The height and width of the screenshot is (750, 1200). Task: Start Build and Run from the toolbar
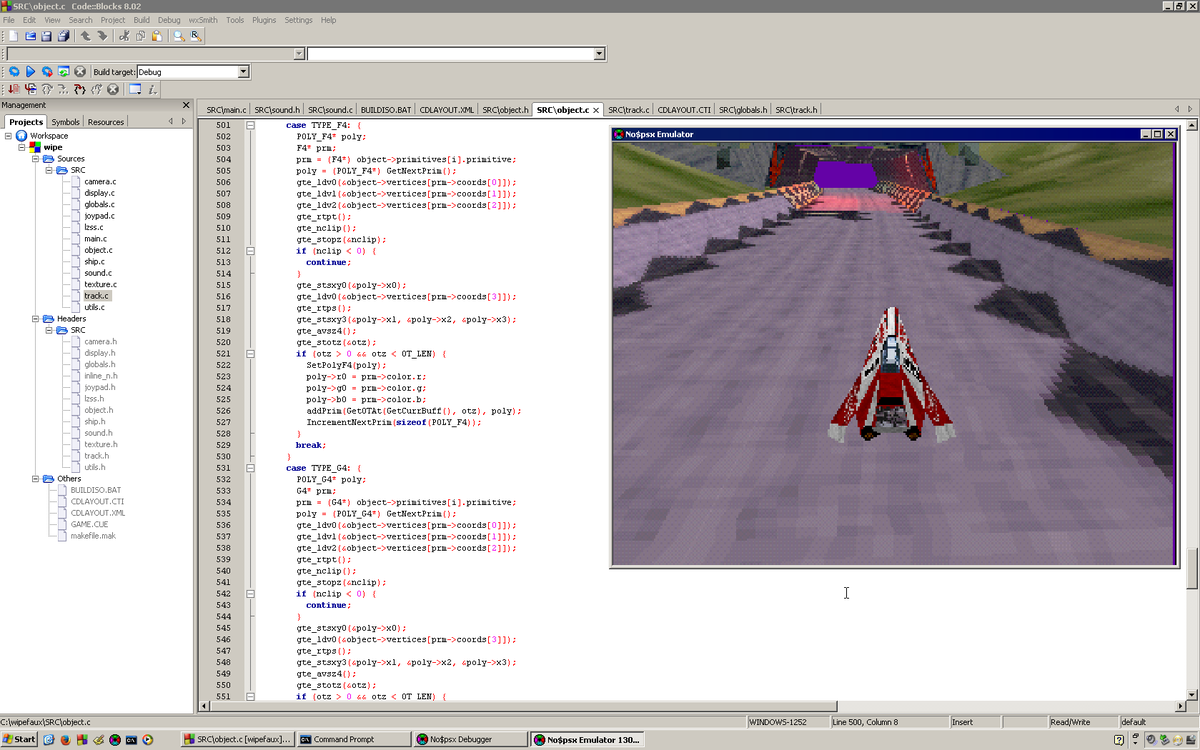pos(47,71)
